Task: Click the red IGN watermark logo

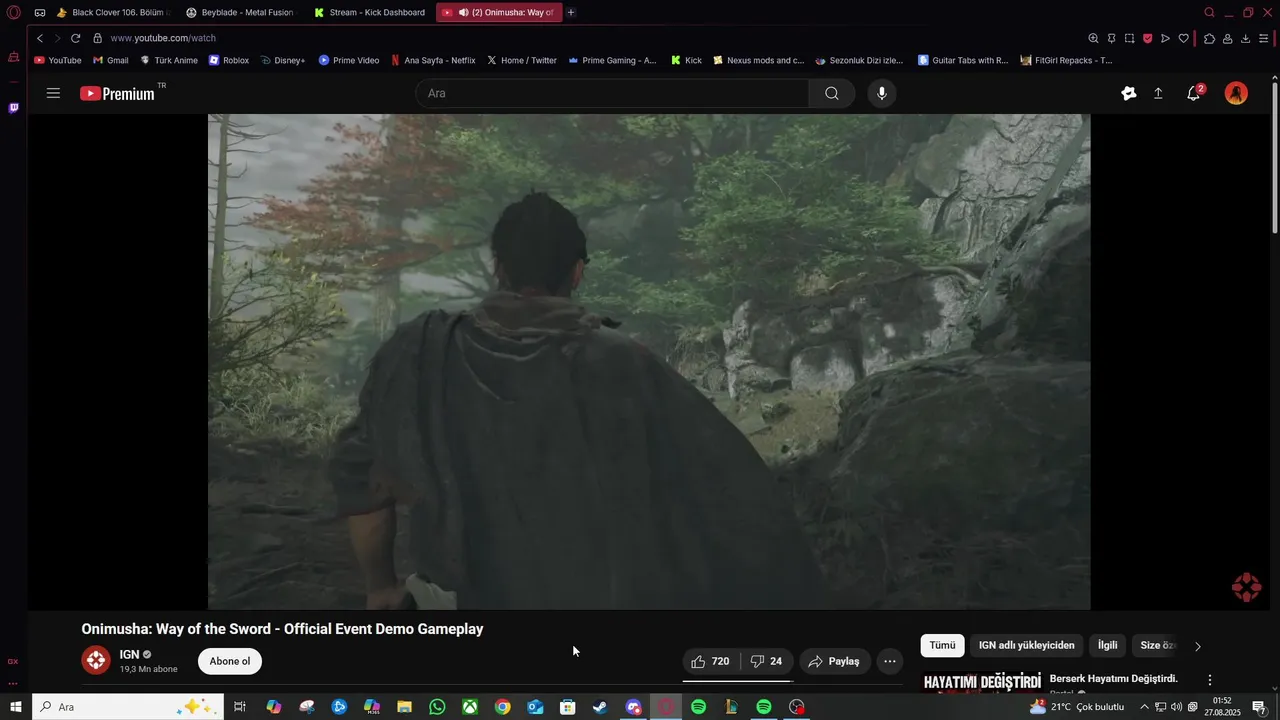Action: pyautogui.click(x=1246, y=587)
